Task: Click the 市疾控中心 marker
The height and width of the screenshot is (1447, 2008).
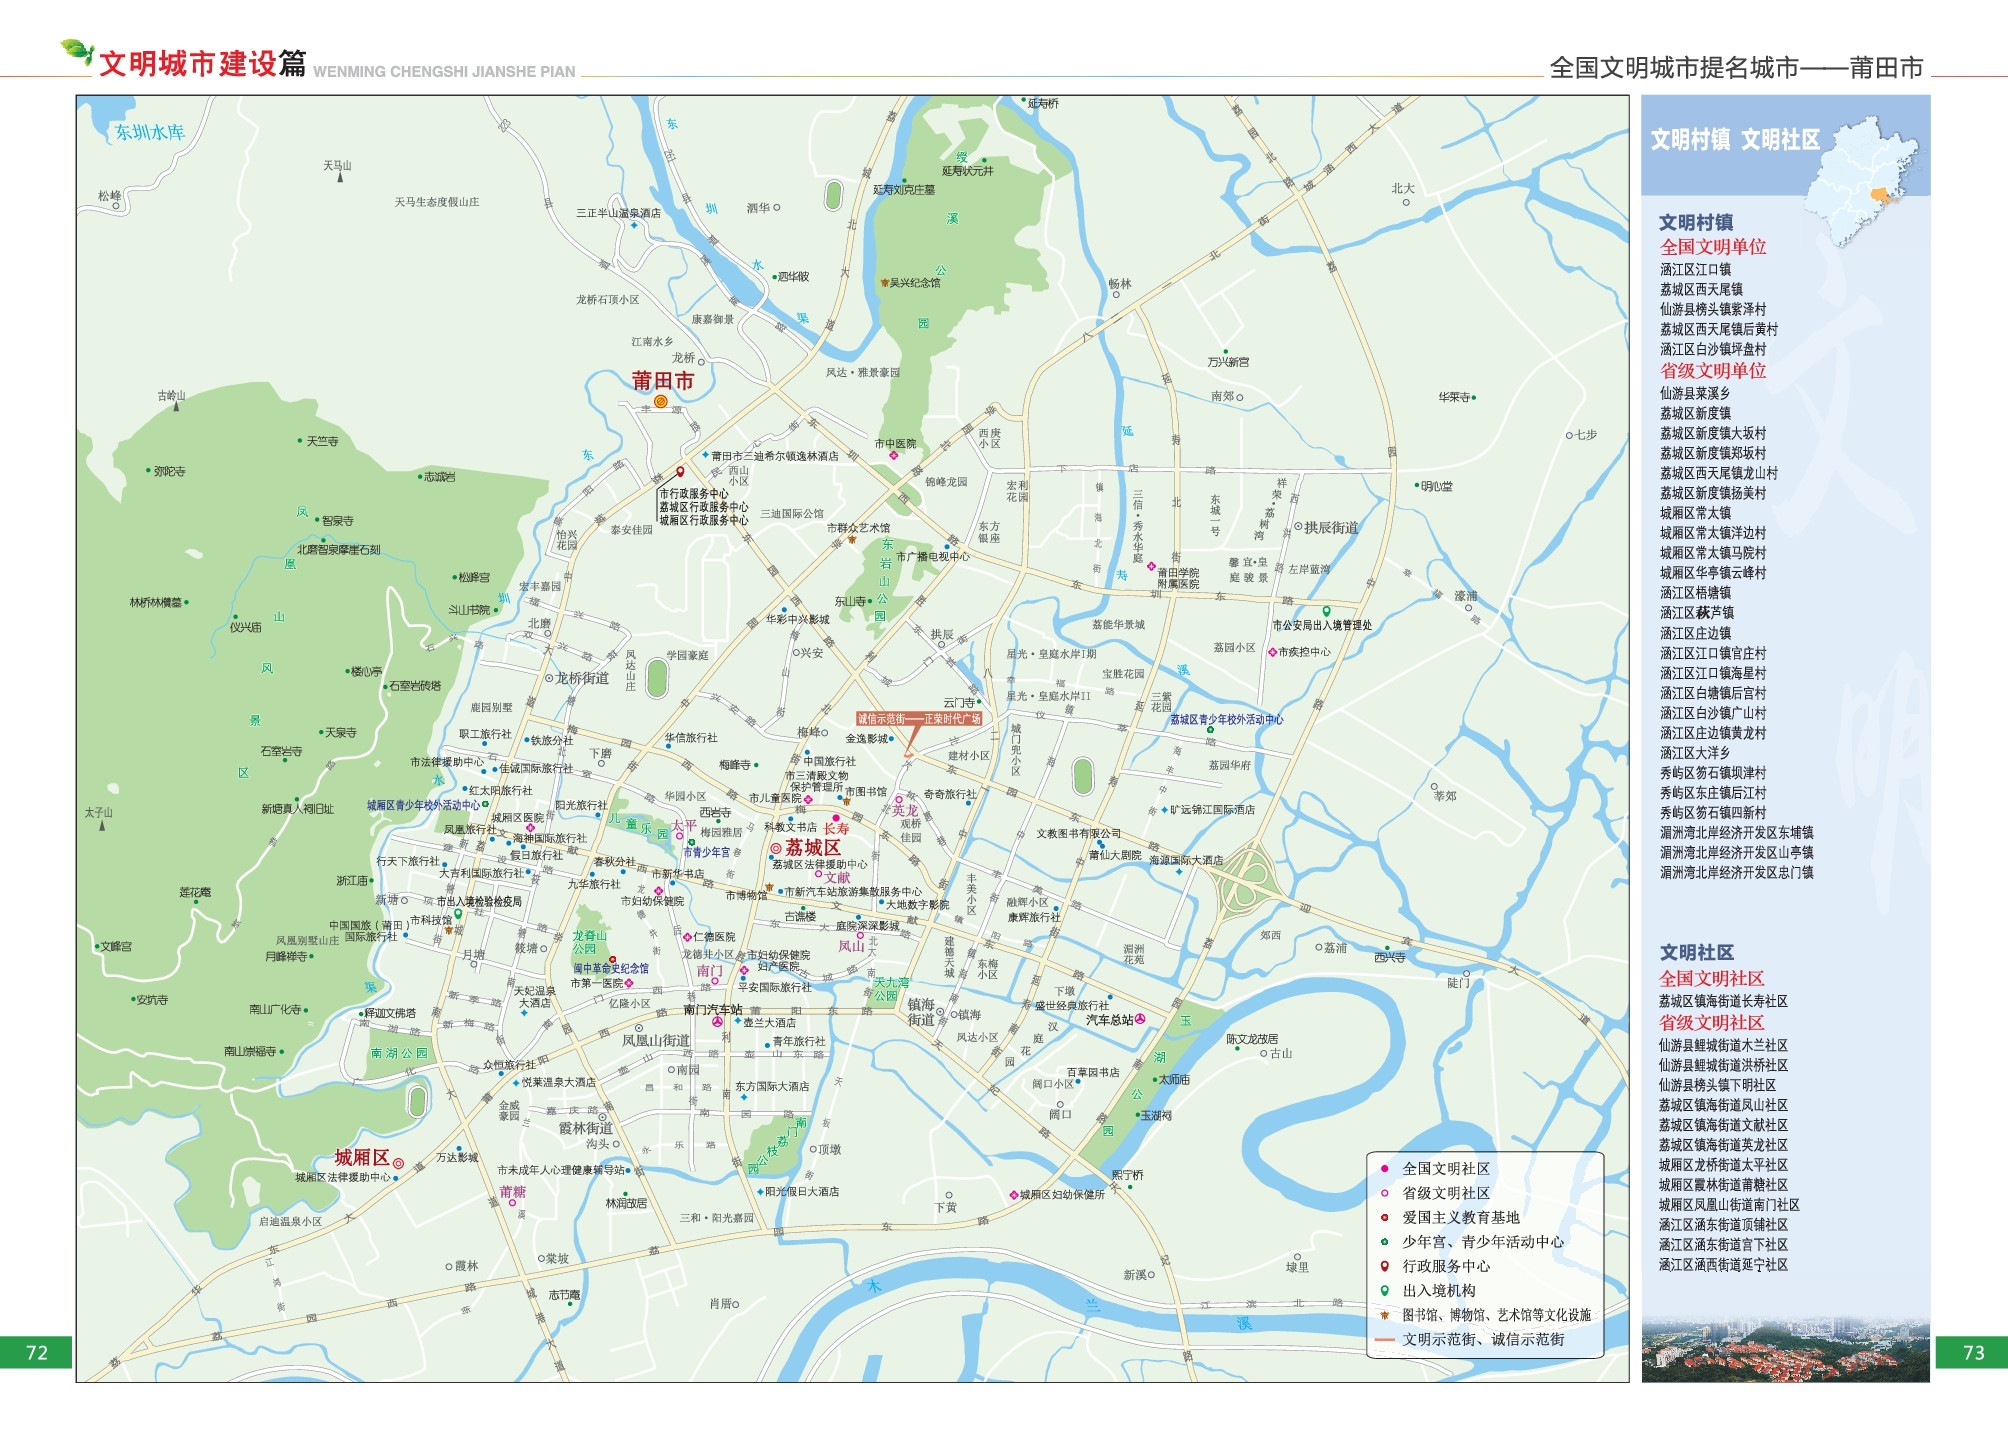Action: pos(1272,652)
